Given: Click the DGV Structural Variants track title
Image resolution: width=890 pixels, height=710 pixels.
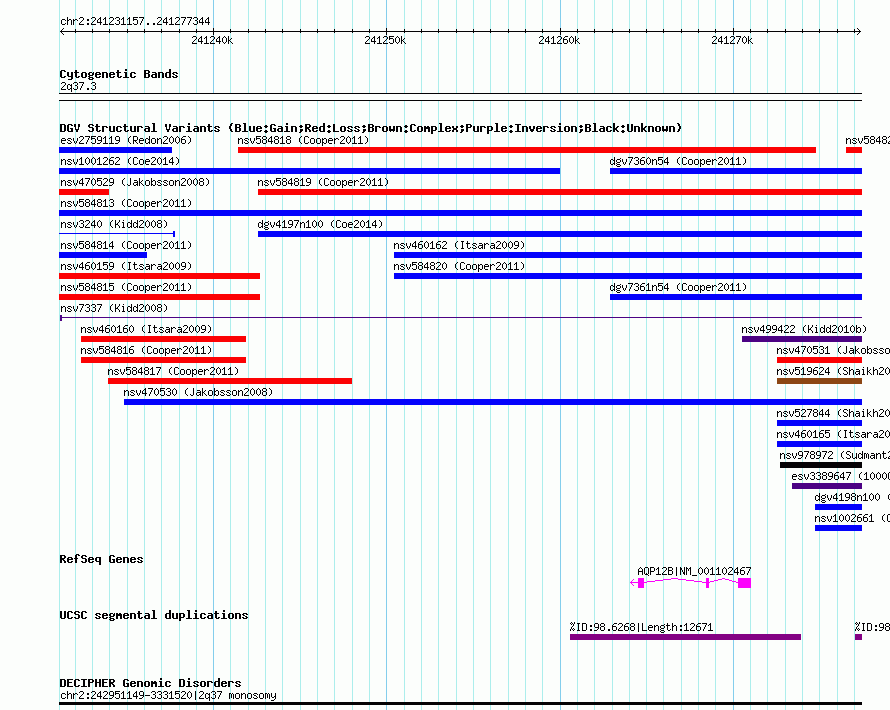Looking at the screenshot, I should tap(370, 128).
